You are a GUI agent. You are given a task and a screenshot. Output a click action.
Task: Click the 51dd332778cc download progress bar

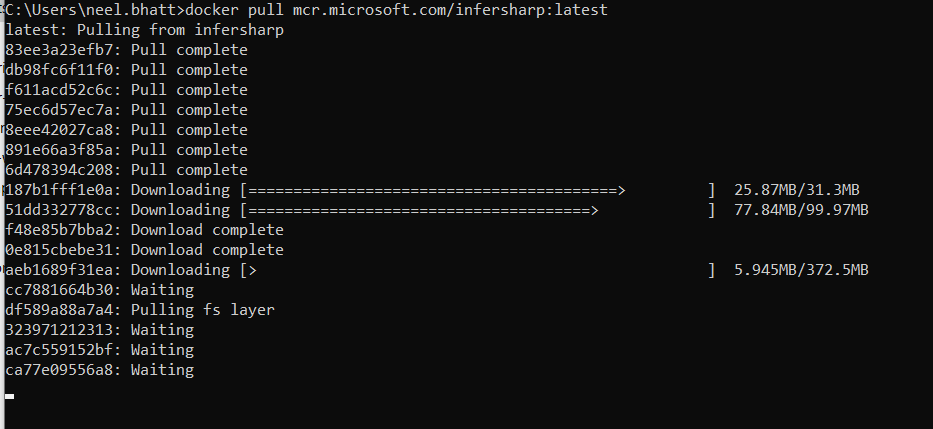tap(478, 210)
